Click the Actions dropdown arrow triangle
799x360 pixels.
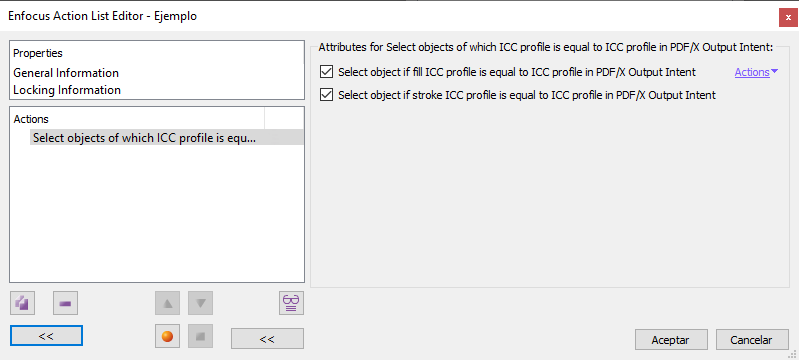775,72
